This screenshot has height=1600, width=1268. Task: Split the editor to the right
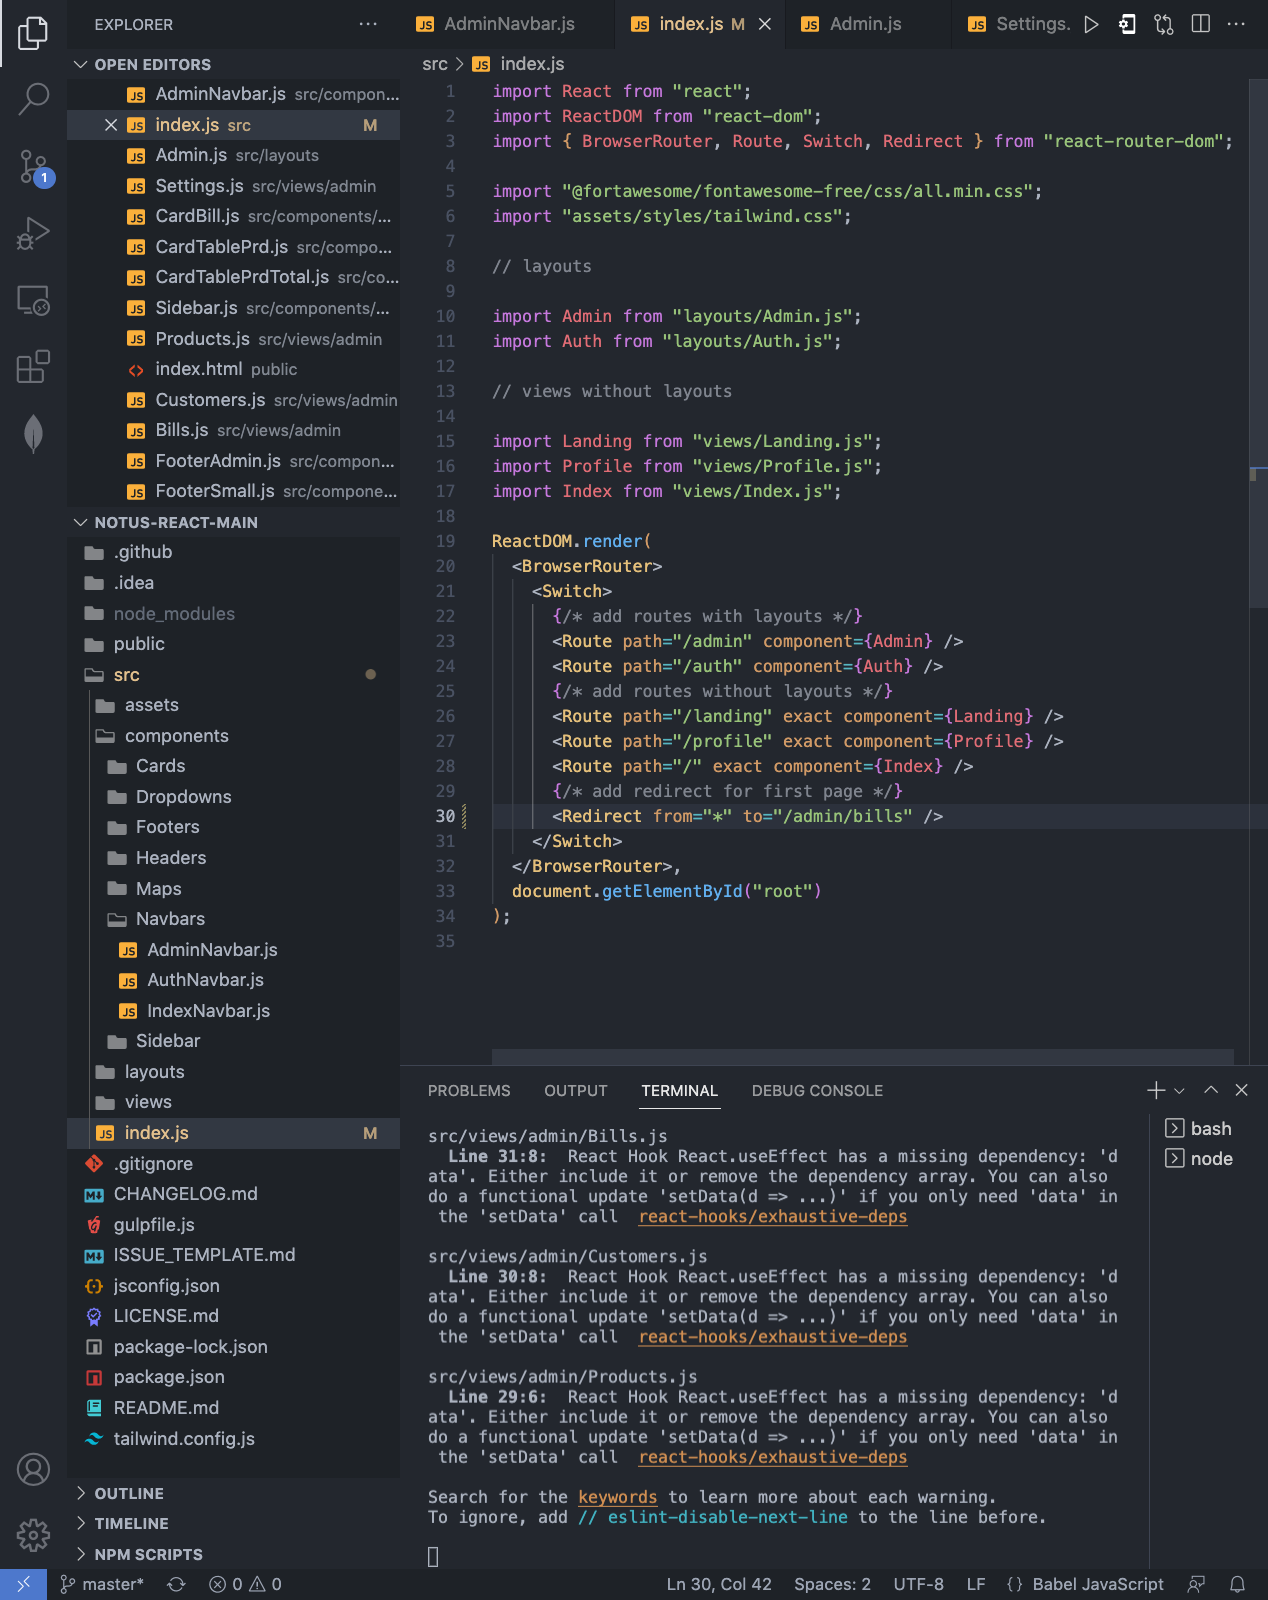click(x=1201, y=24)
